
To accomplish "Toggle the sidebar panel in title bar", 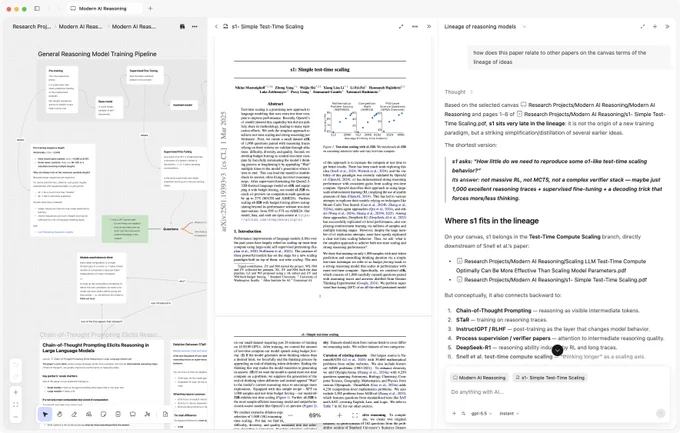I will pos(37,8).
